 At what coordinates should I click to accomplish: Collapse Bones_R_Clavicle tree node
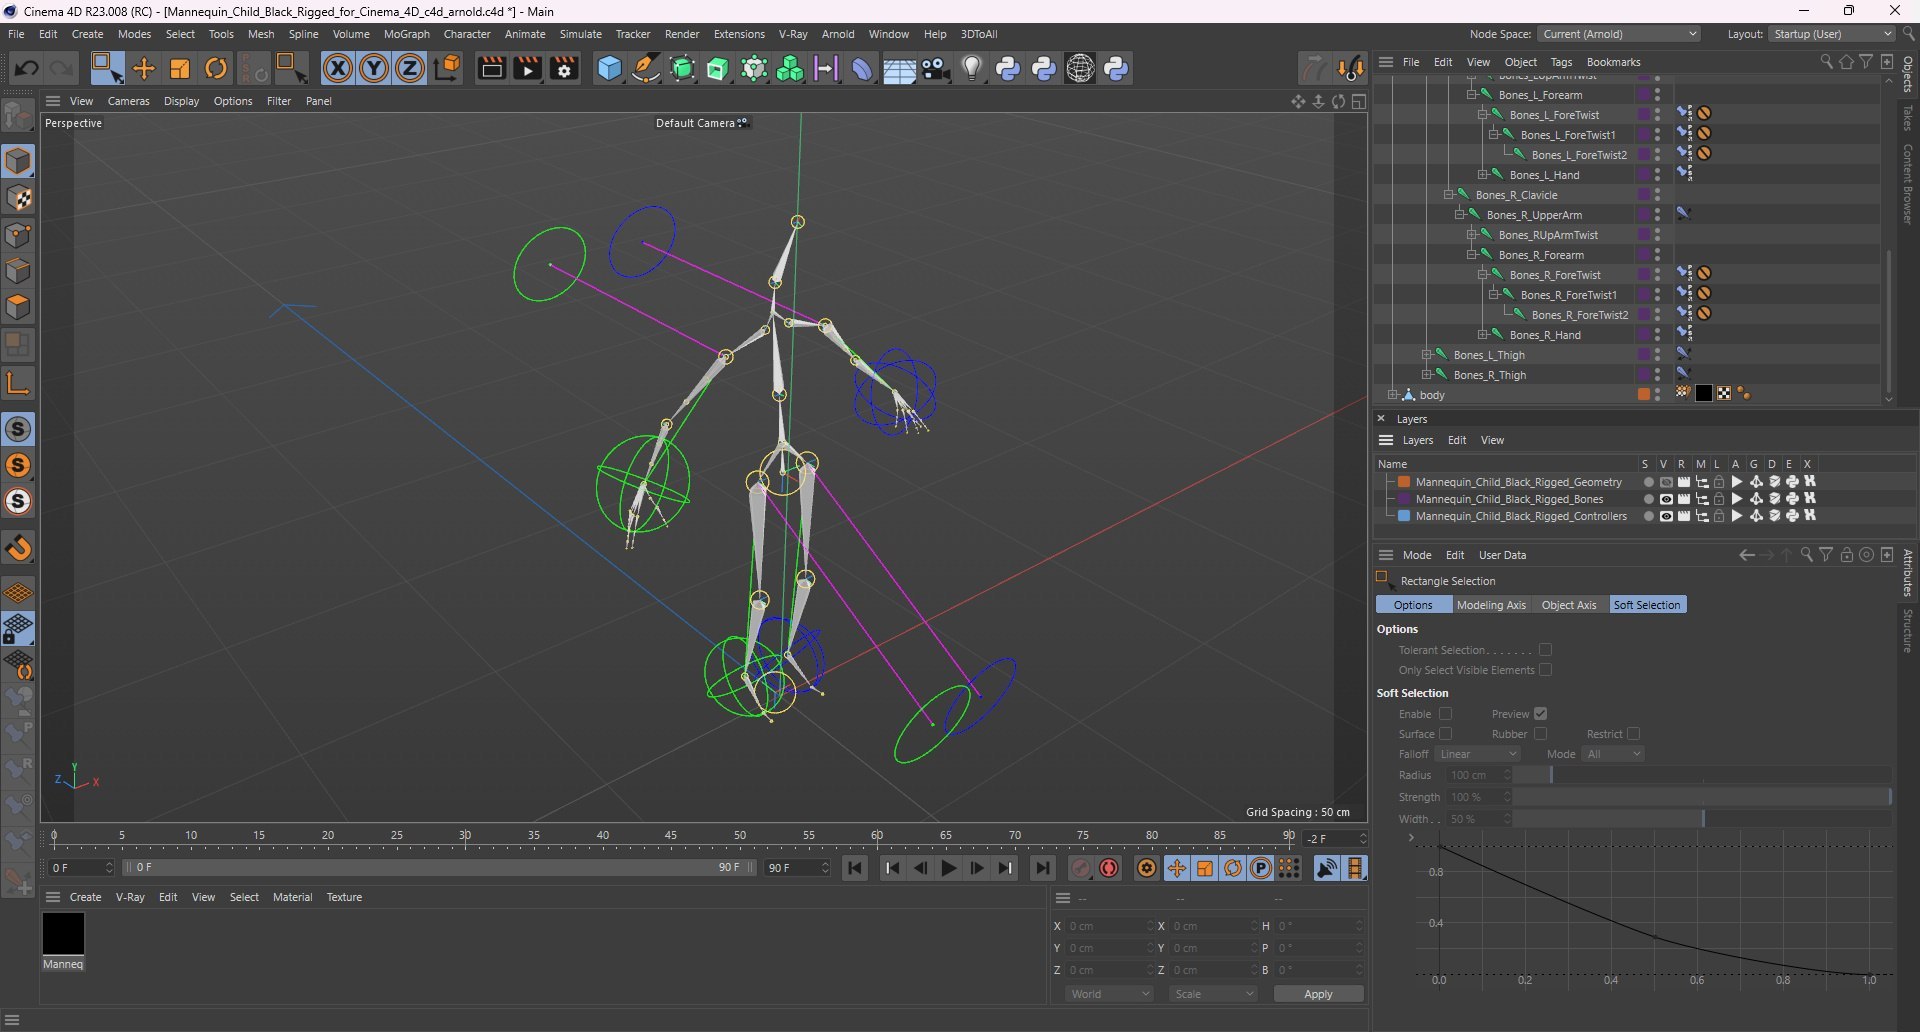[1449, 195]
